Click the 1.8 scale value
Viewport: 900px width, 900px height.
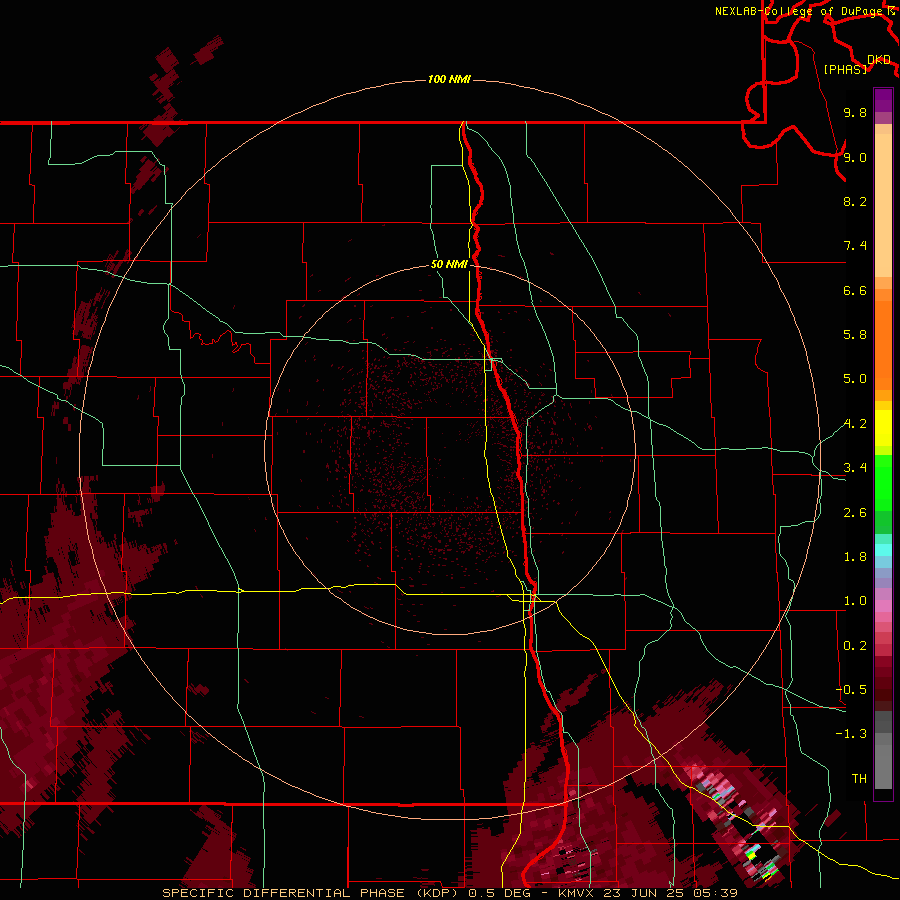pyautogui.click(x=855, y=557)
